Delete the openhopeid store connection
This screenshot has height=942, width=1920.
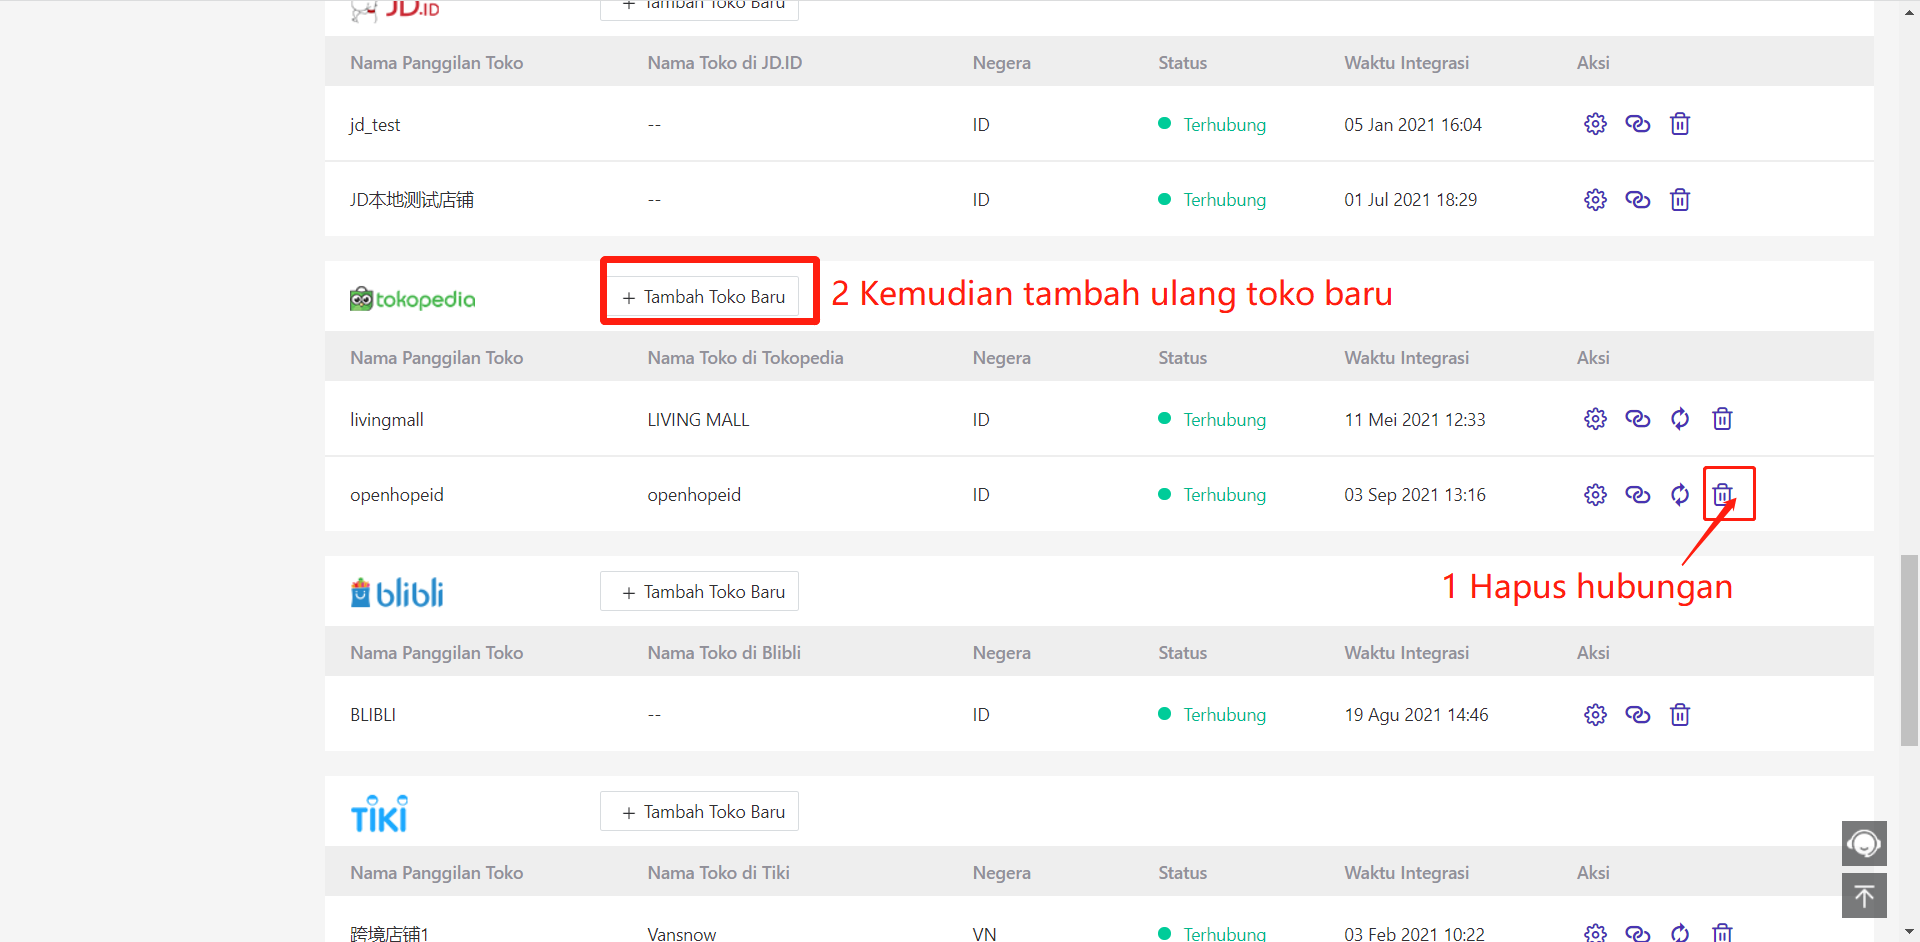coord(1722,494)
